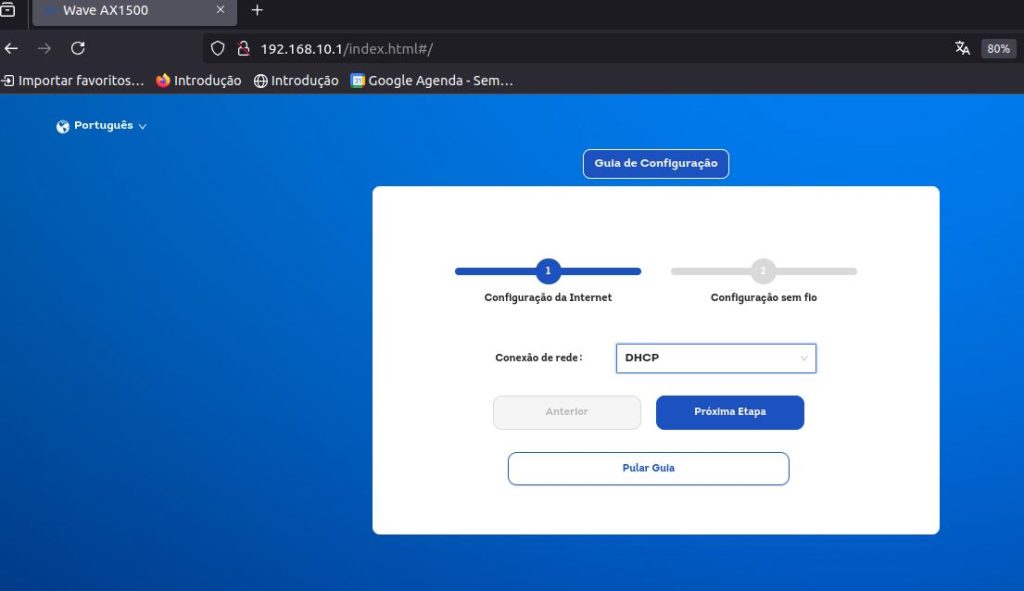Click Pular Guia to skip the guide
Viewport: 1024px width, 591px height.
648,468
